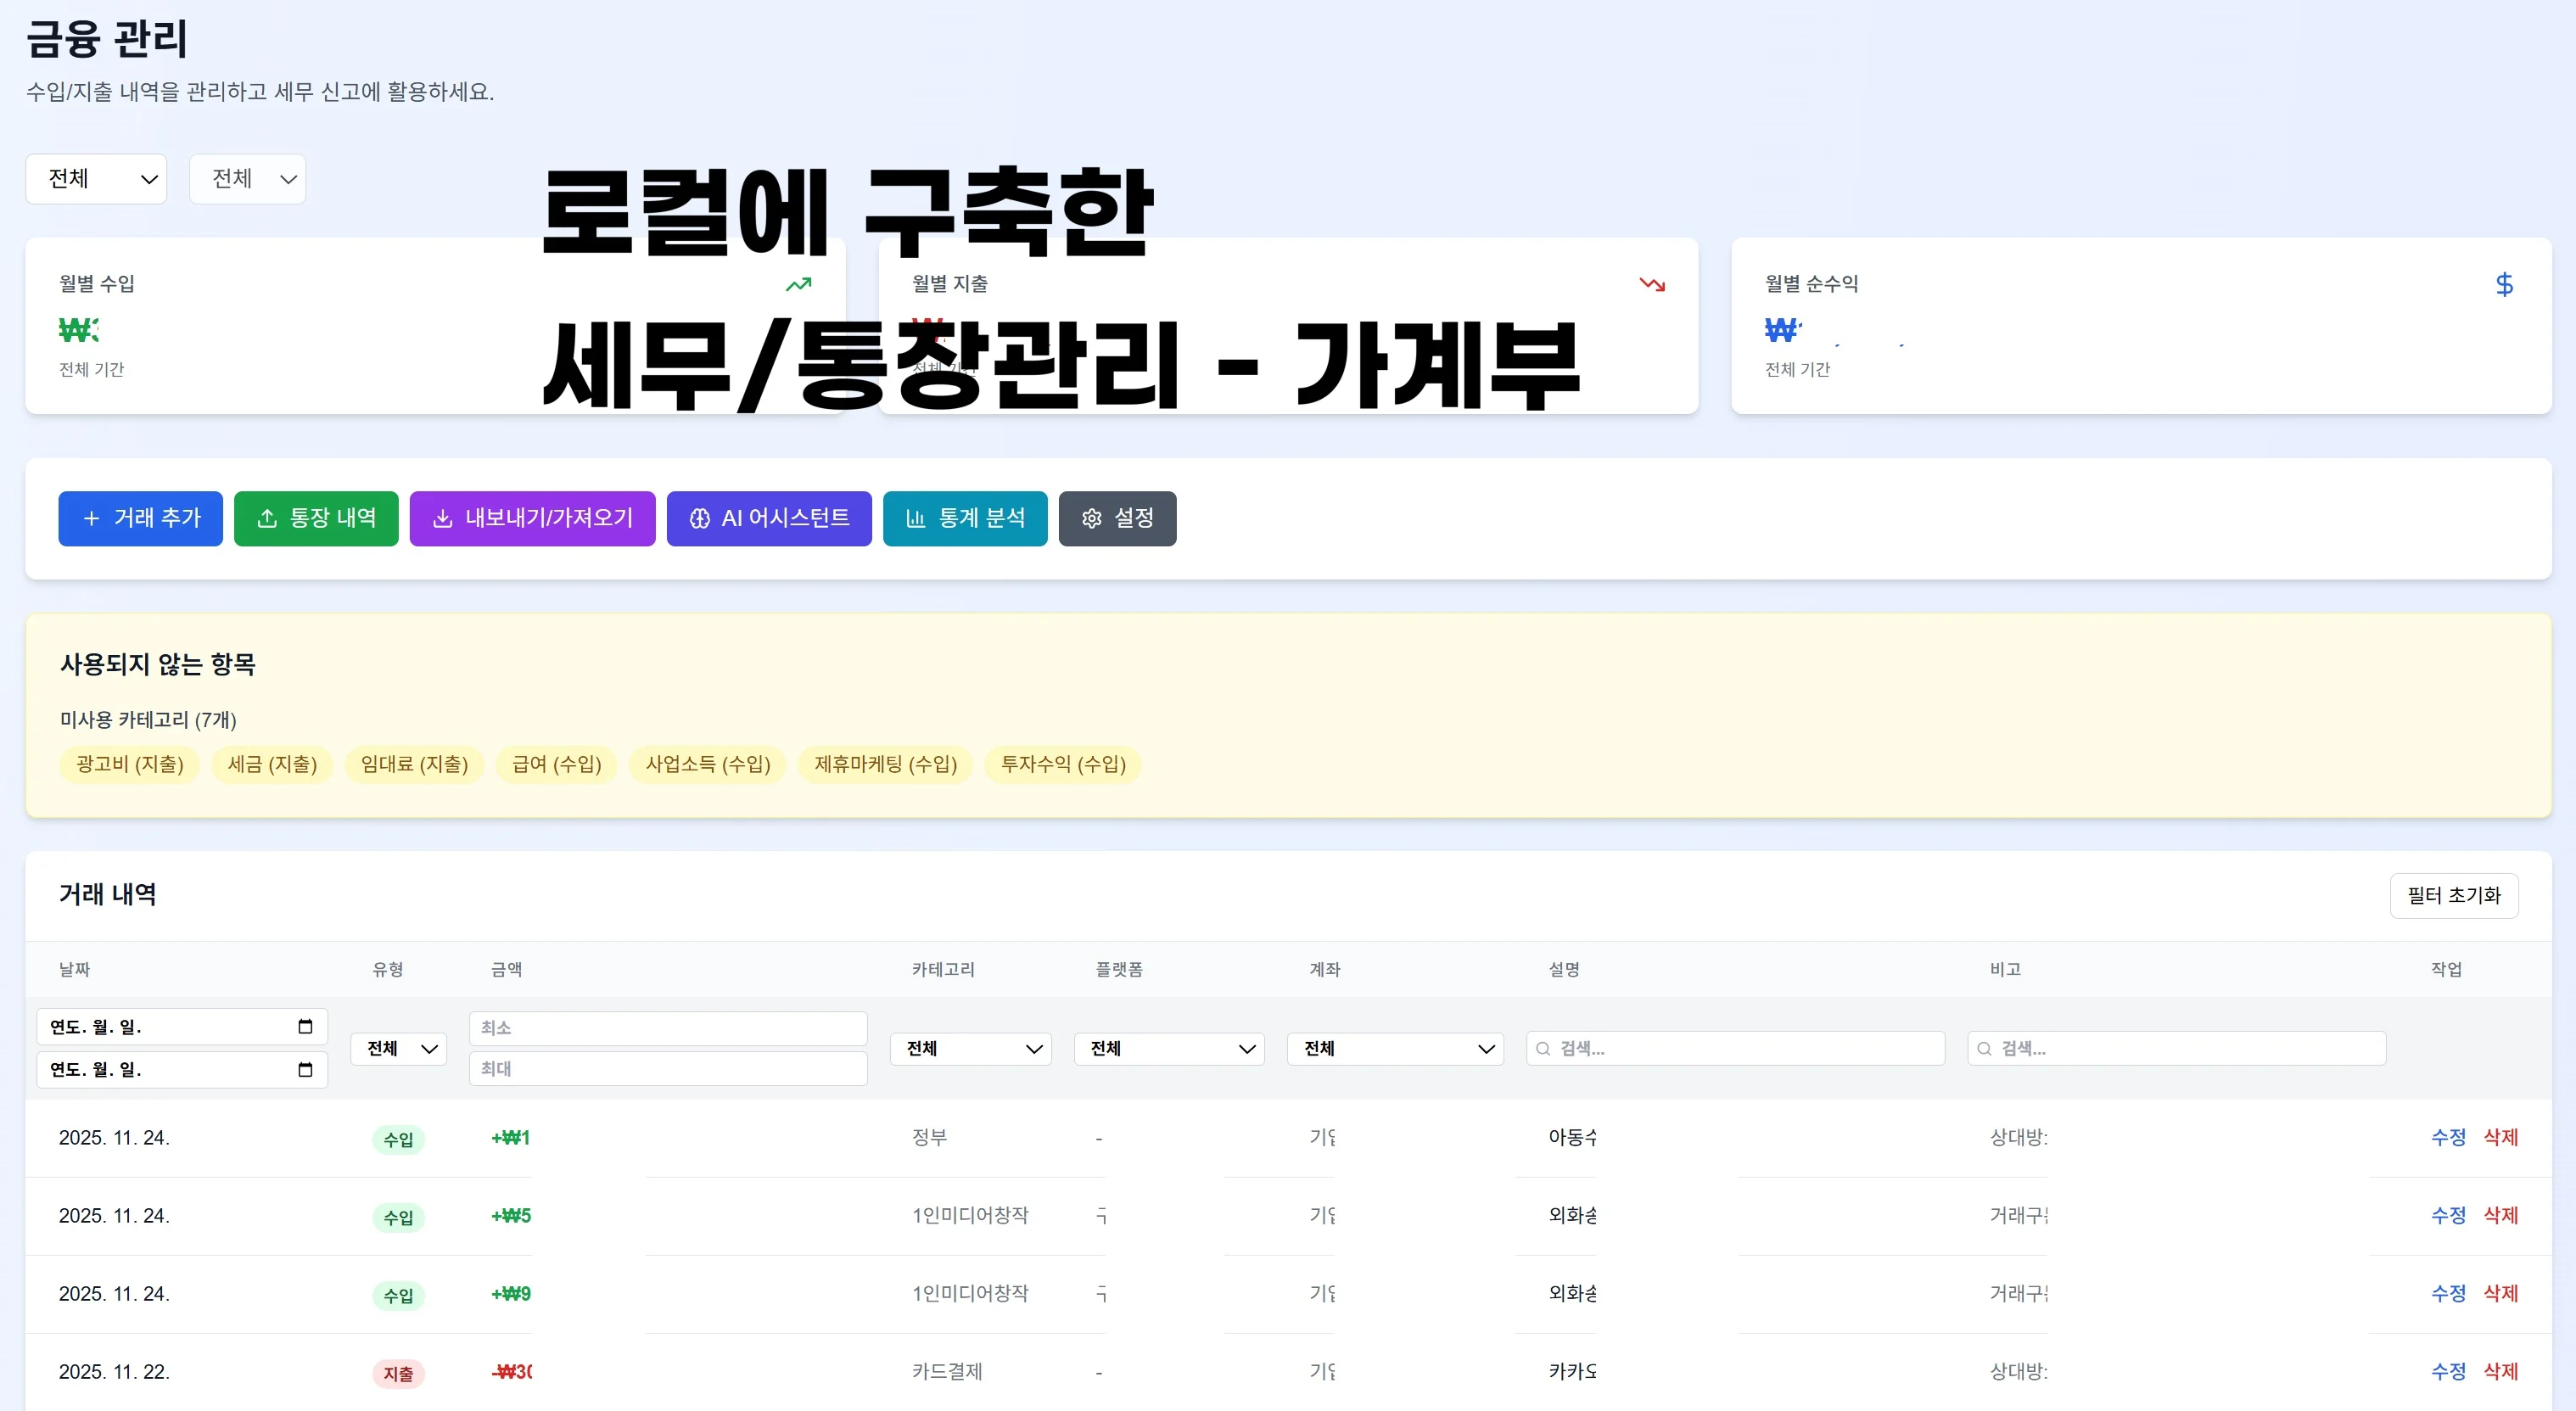This screenshot has height=1411, width=2576.
Task: Click the plus icon on 거래 추가 button
Action: coord(92,518)
